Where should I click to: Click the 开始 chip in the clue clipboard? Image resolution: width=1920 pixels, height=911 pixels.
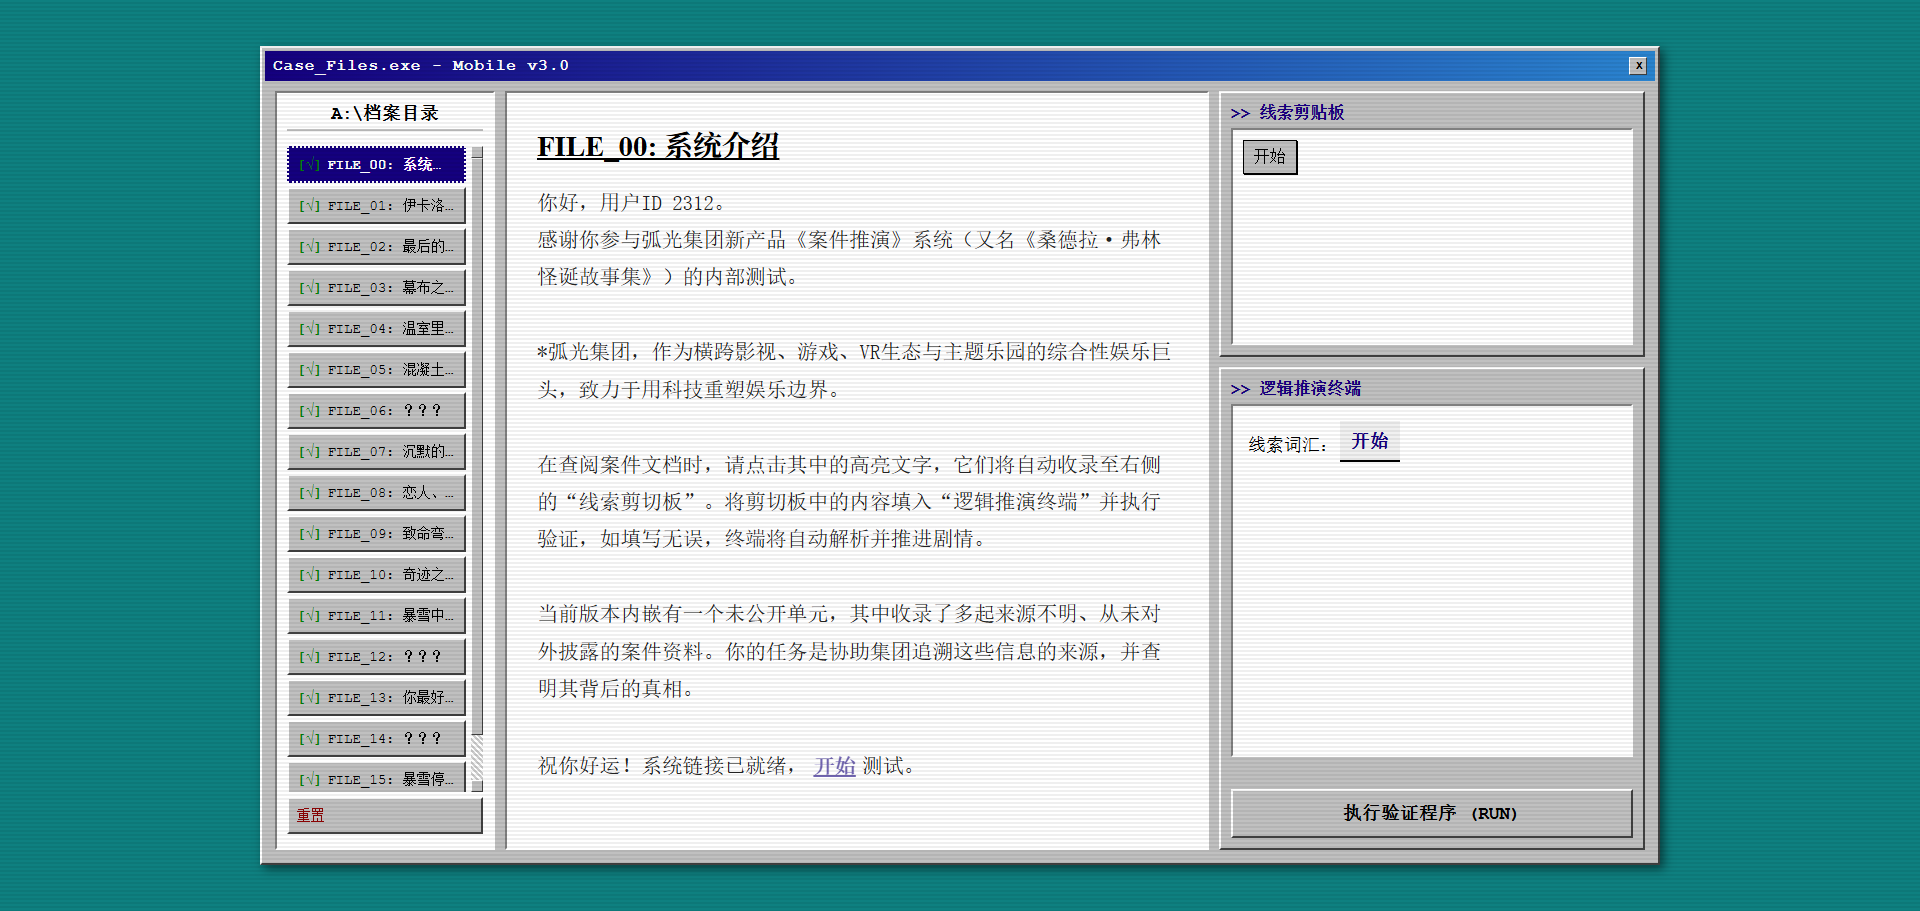[x=1269, y=157]
